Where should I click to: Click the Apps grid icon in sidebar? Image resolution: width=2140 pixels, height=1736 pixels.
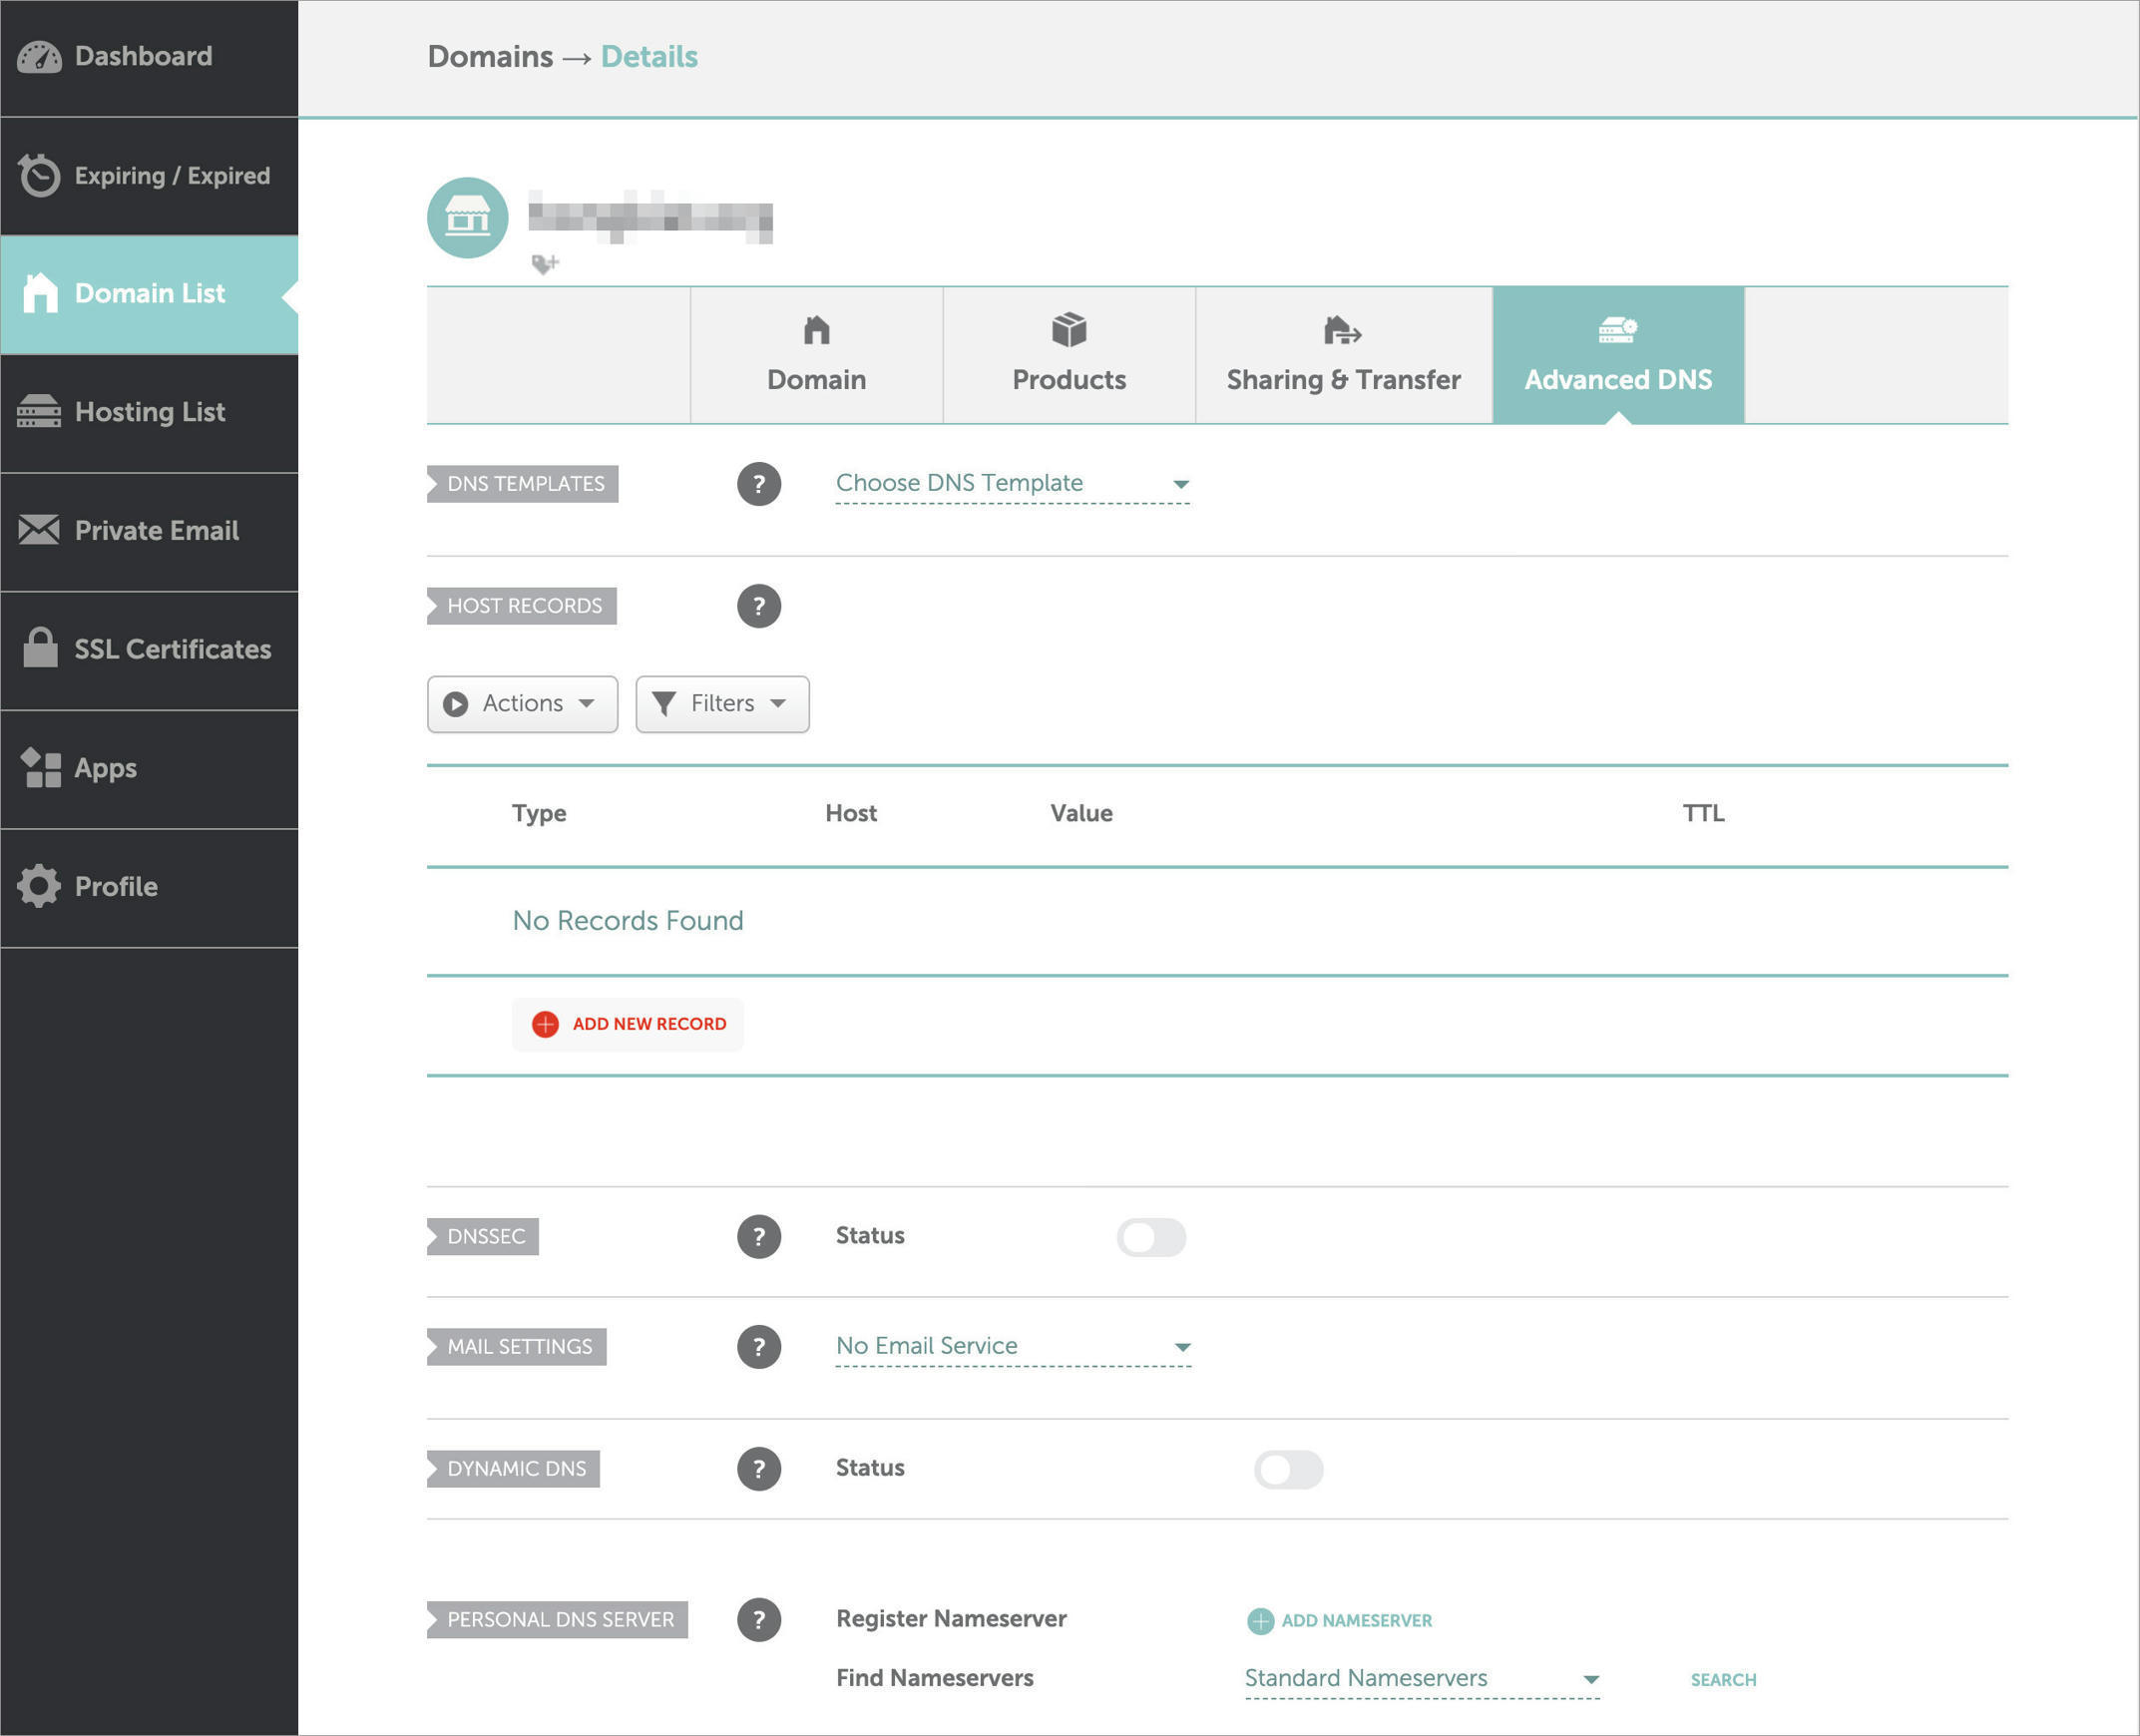pos(39,767)
